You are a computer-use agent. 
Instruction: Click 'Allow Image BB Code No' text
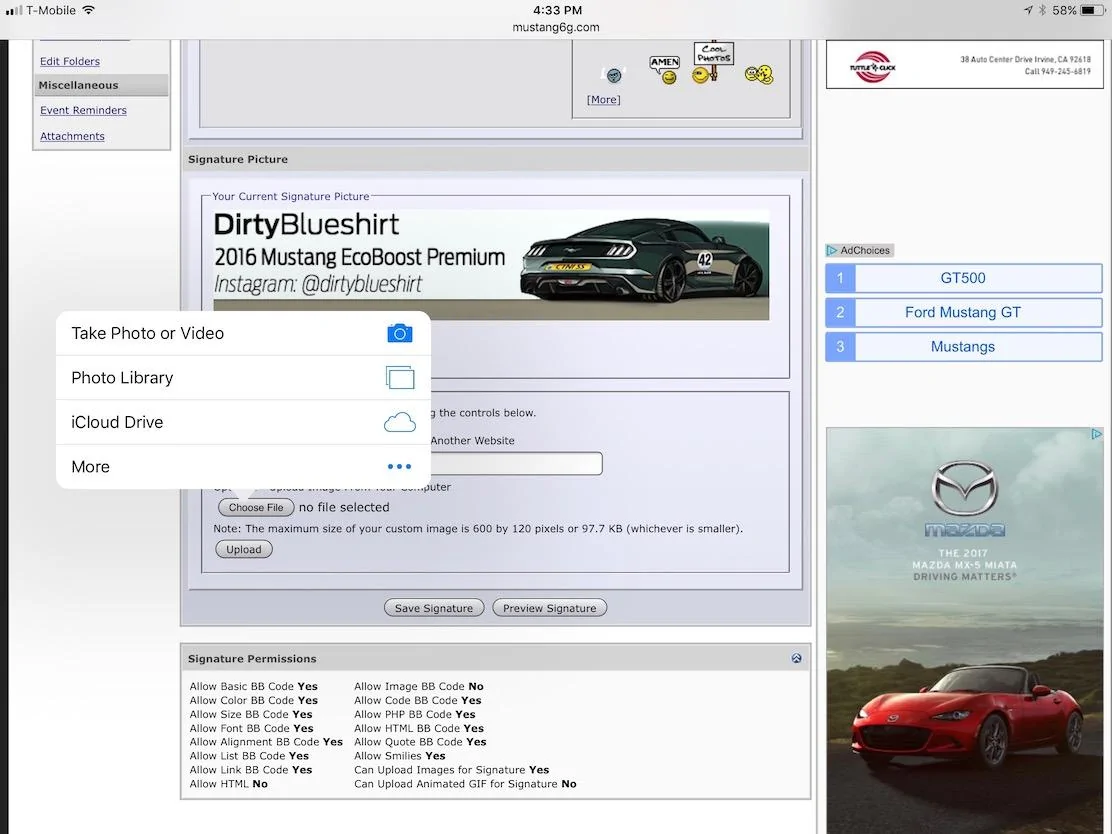point(418,686)
